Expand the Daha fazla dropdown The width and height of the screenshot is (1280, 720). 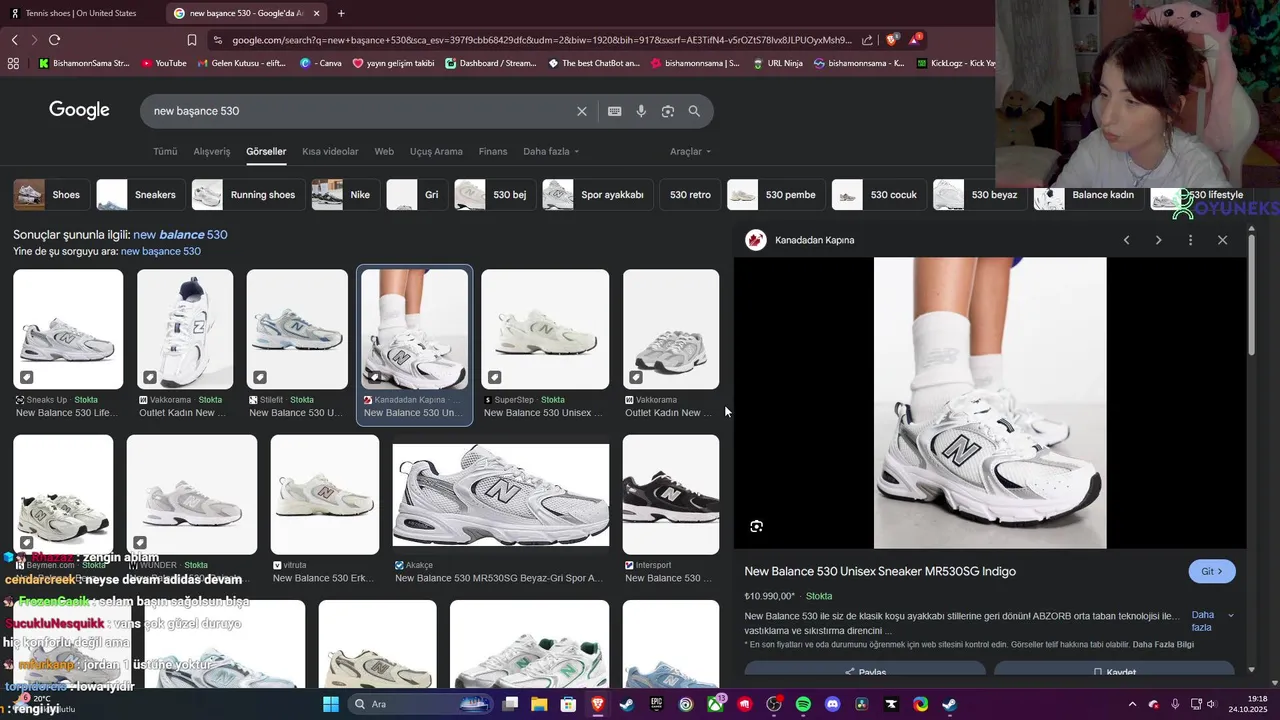pyautogui.click(x=551, y=152)
